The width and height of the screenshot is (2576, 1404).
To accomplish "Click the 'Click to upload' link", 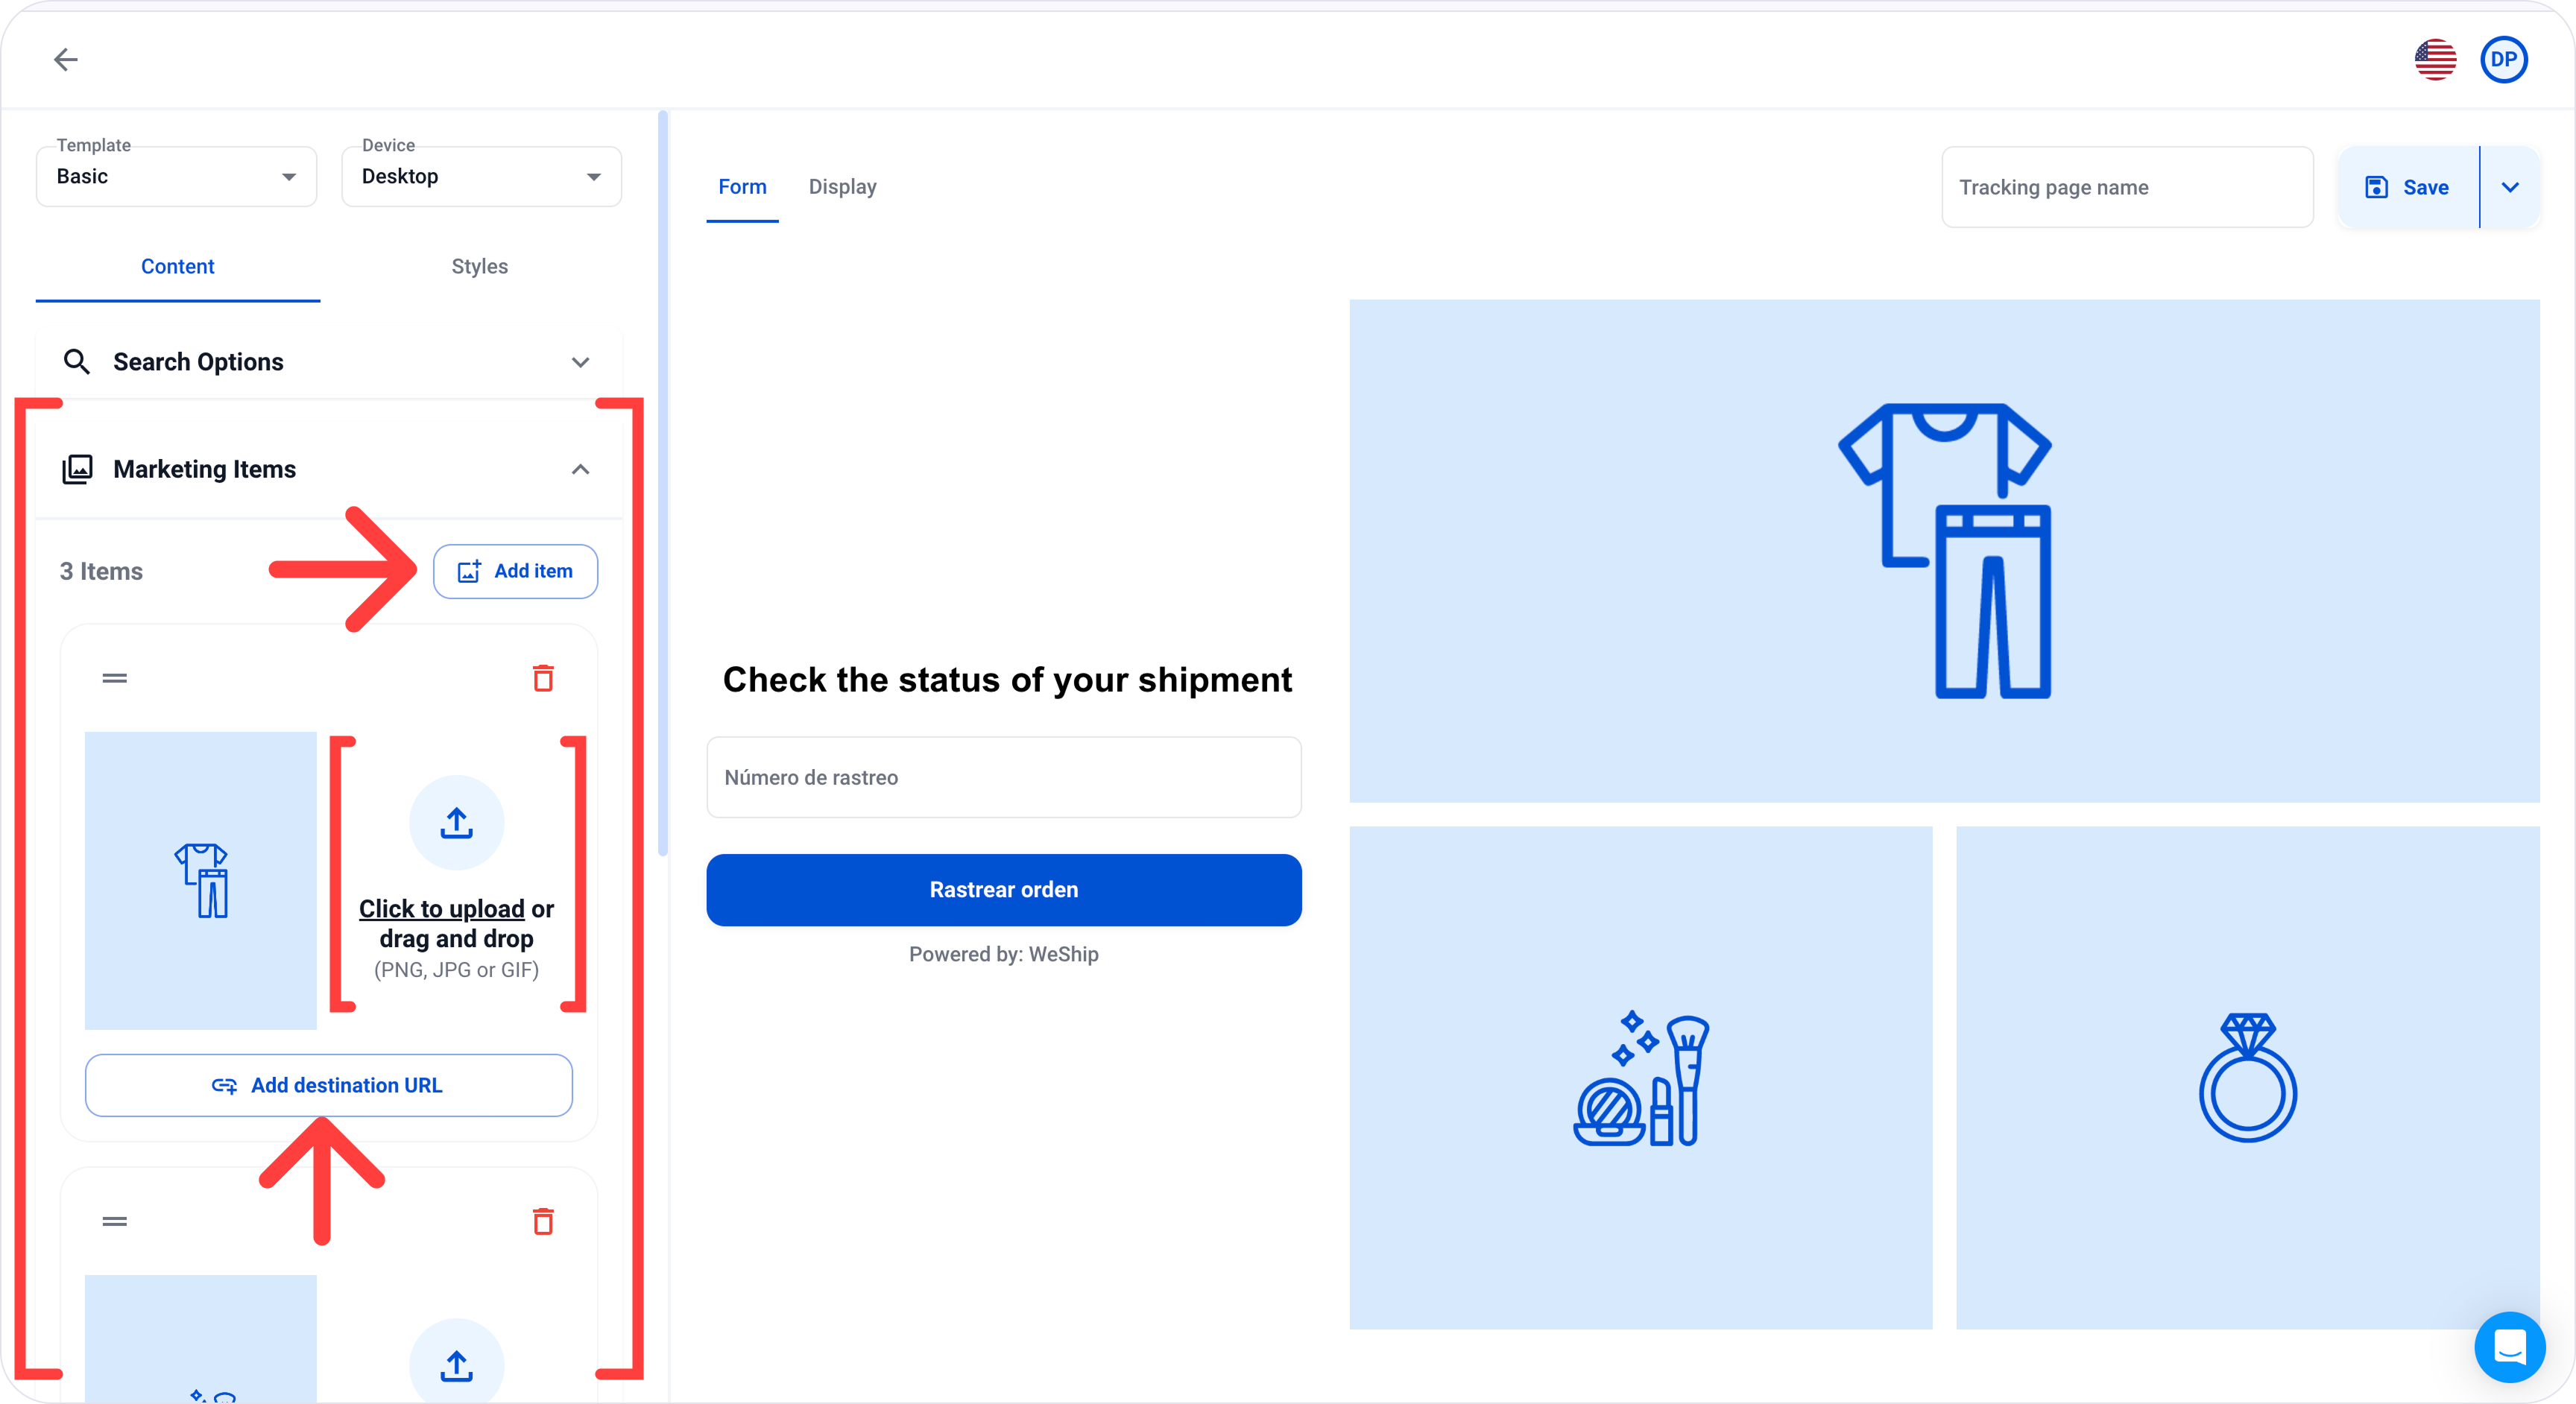I will pos(441,909).
